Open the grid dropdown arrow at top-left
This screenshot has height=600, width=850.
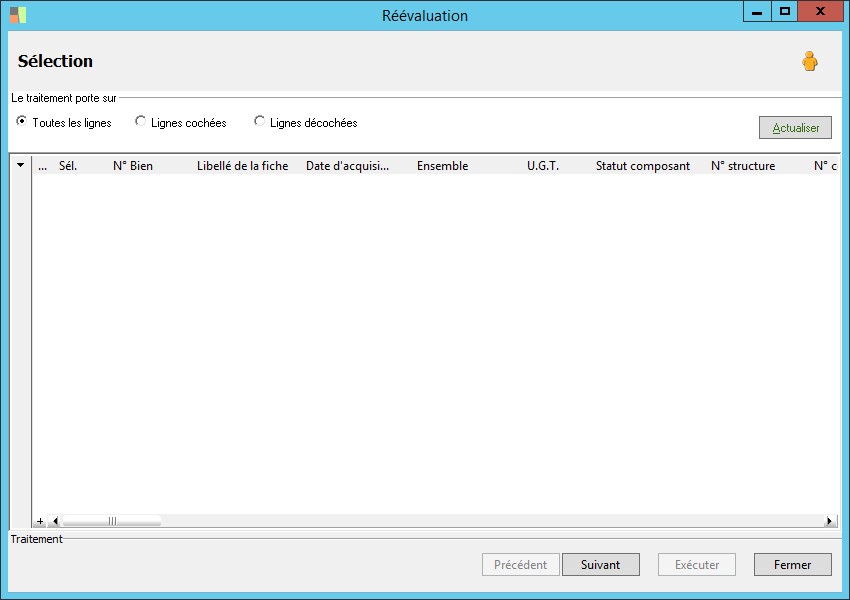tap(21, 165)
